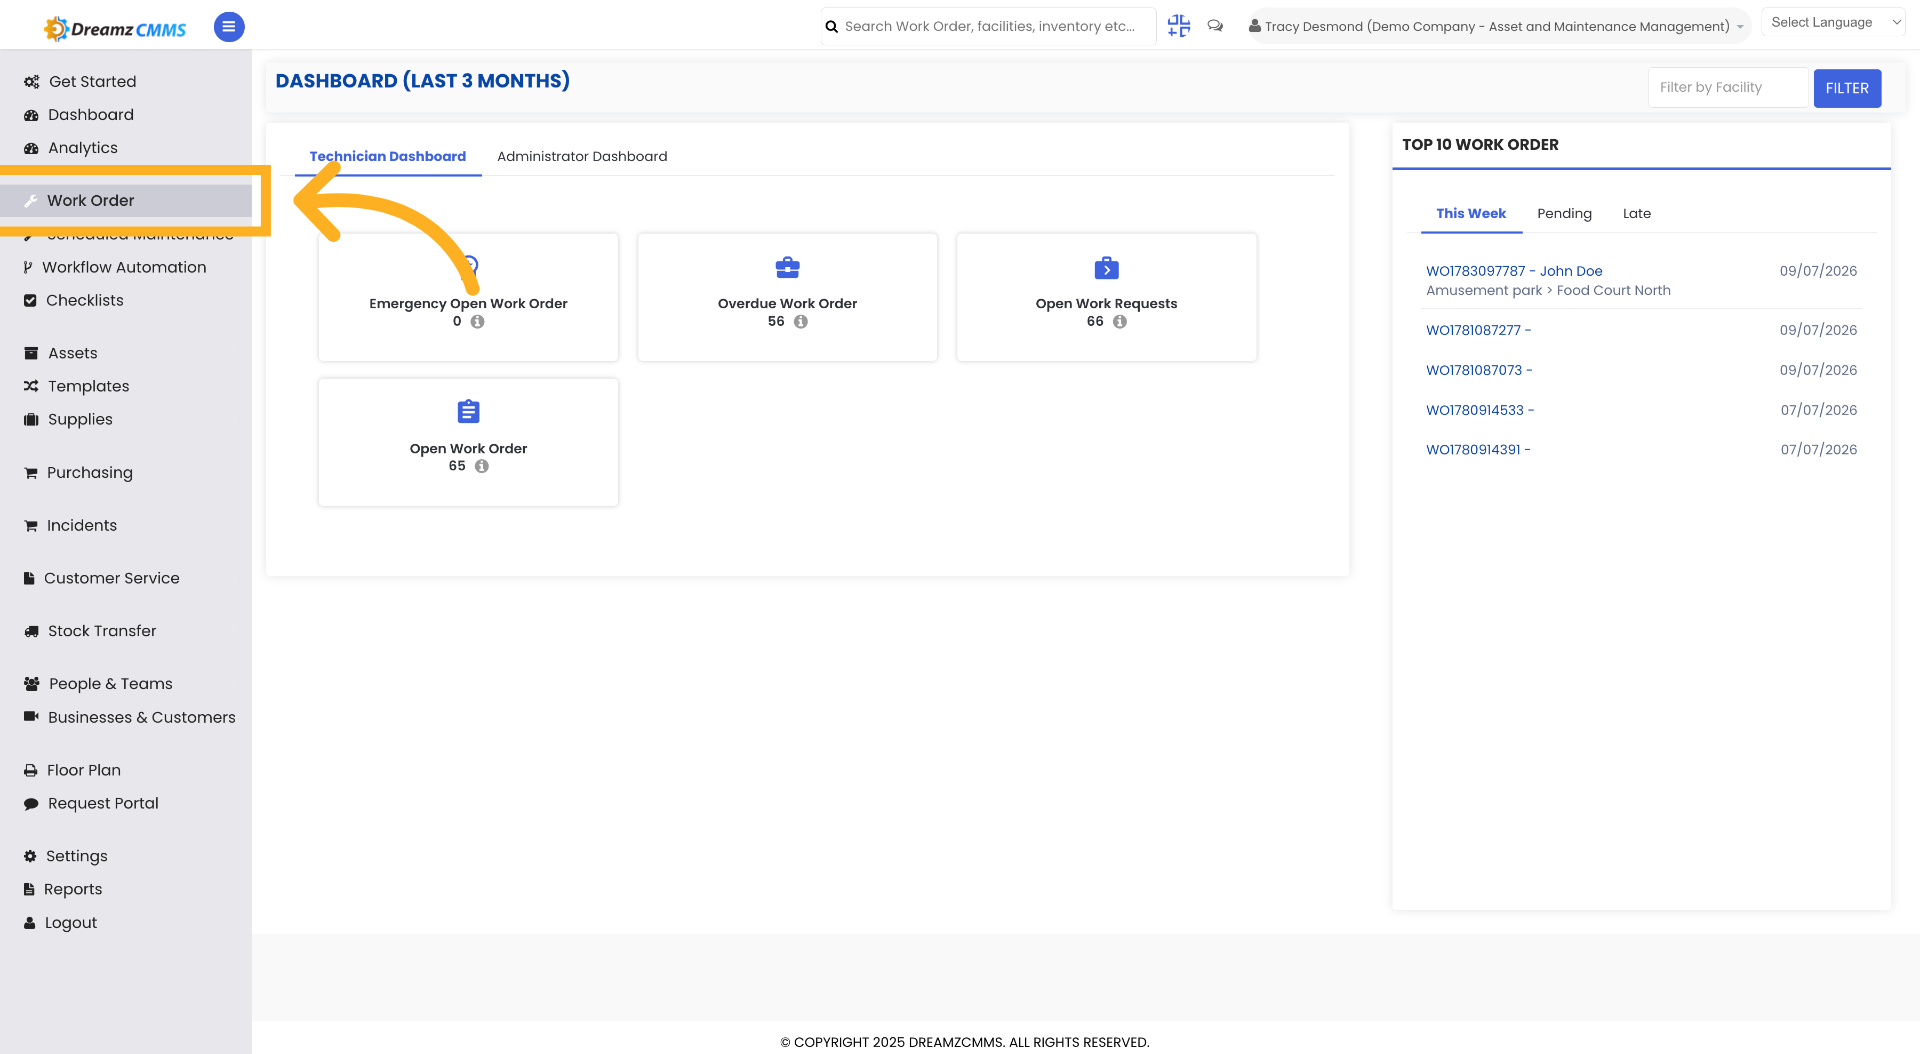Select the Pending work orders tab
This screenshot has width=1920, height=1054.
point(1564,213)
